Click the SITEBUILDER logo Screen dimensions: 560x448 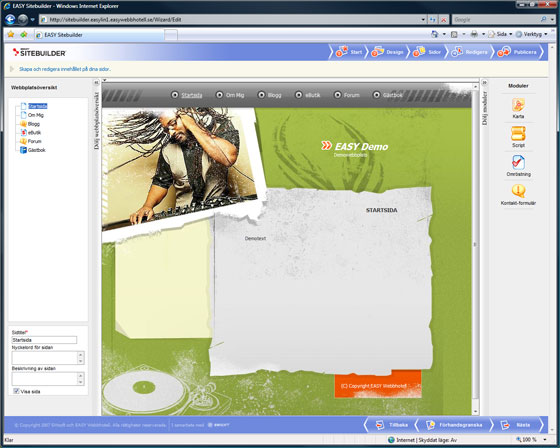pos(39,53)
